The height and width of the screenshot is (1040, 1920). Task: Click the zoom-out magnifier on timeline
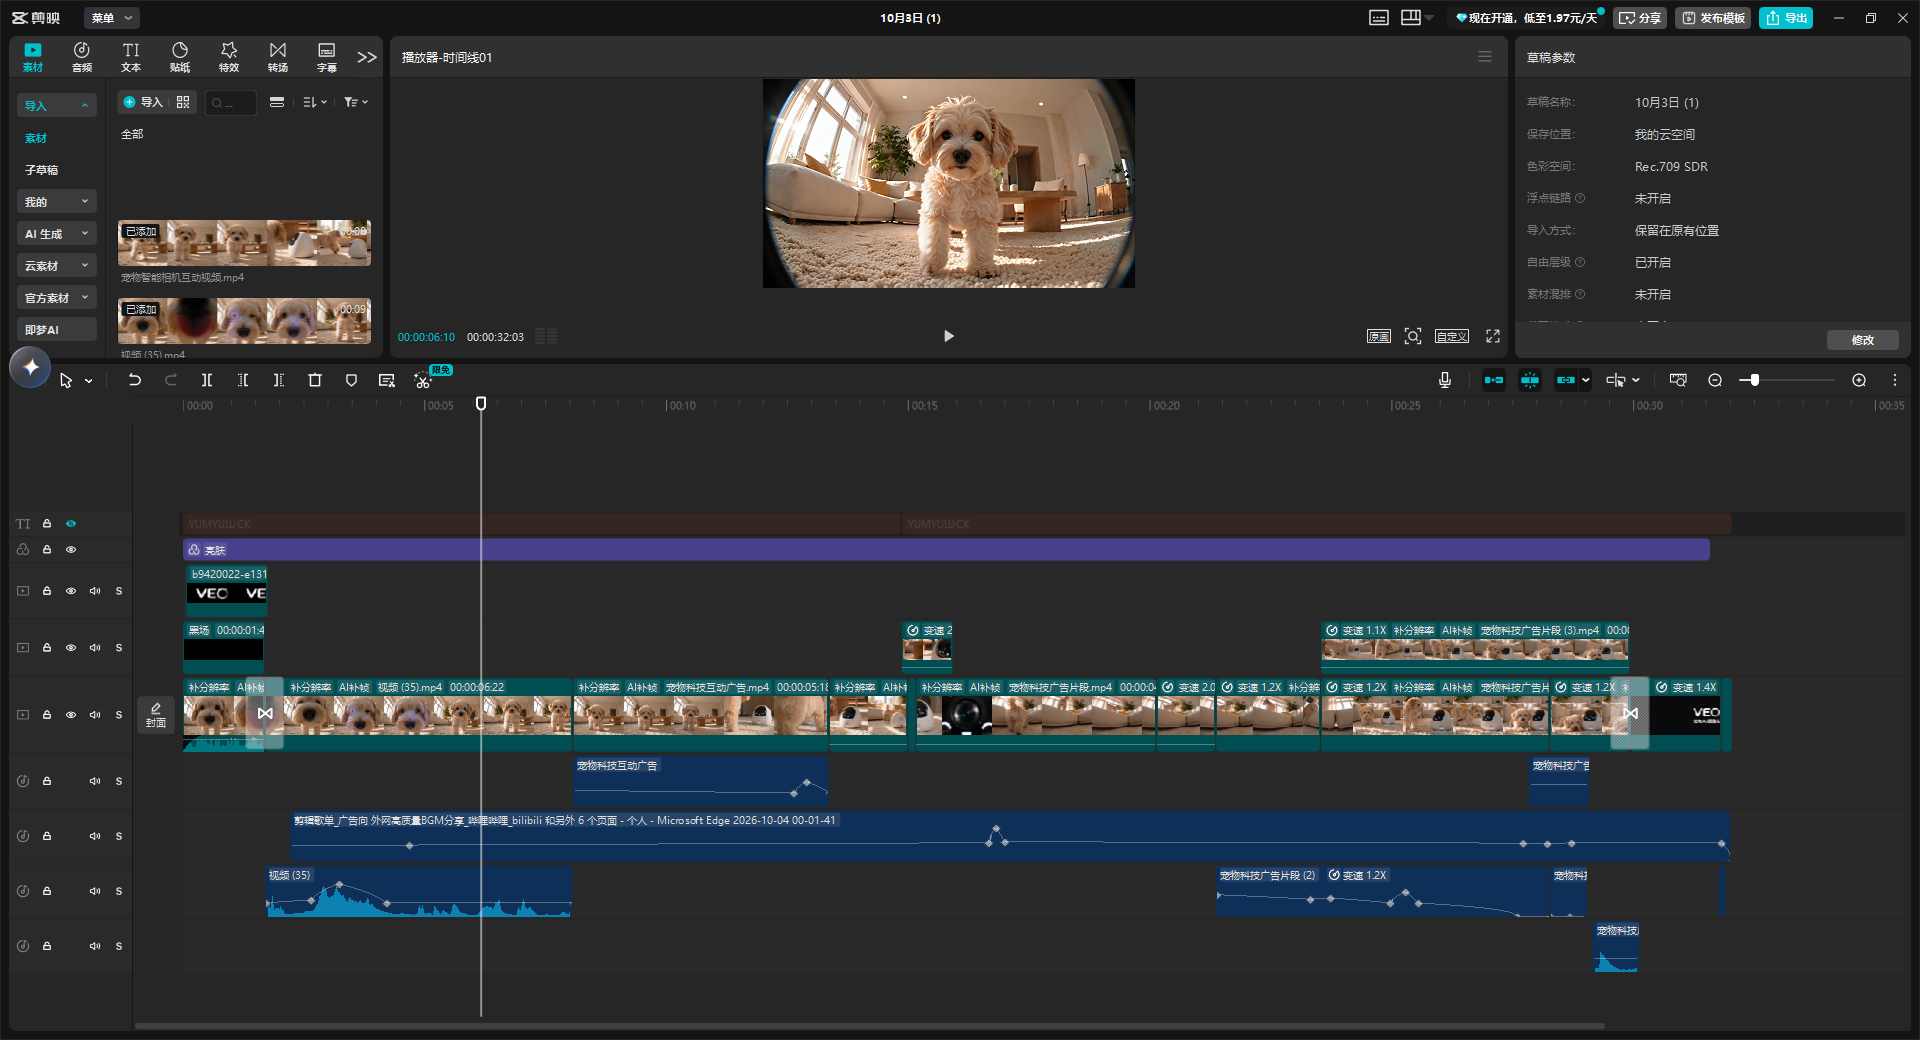coord(1715,380)
